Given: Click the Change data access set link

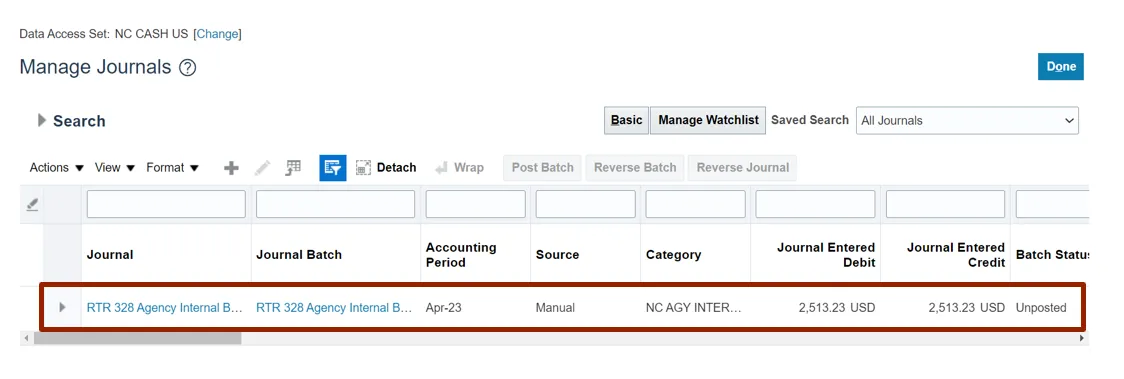Looking at the screenshot, I should 219,34.
